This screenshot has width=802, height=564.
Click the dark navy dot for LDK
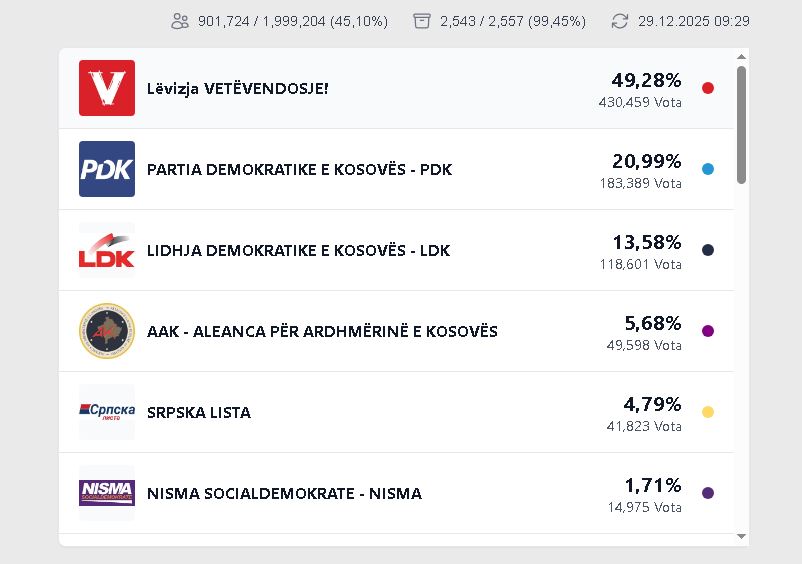pyautogui.click(x=708, y=250)
